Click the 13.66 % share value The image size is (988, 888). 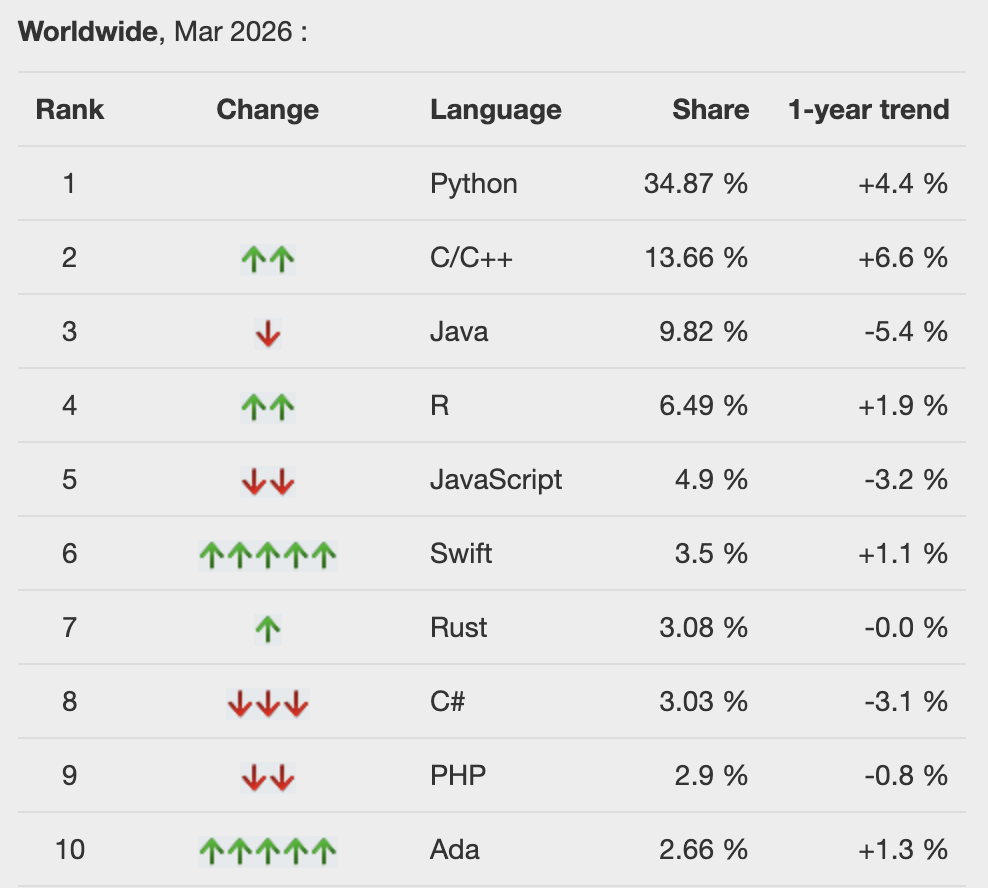pos(696,258)
